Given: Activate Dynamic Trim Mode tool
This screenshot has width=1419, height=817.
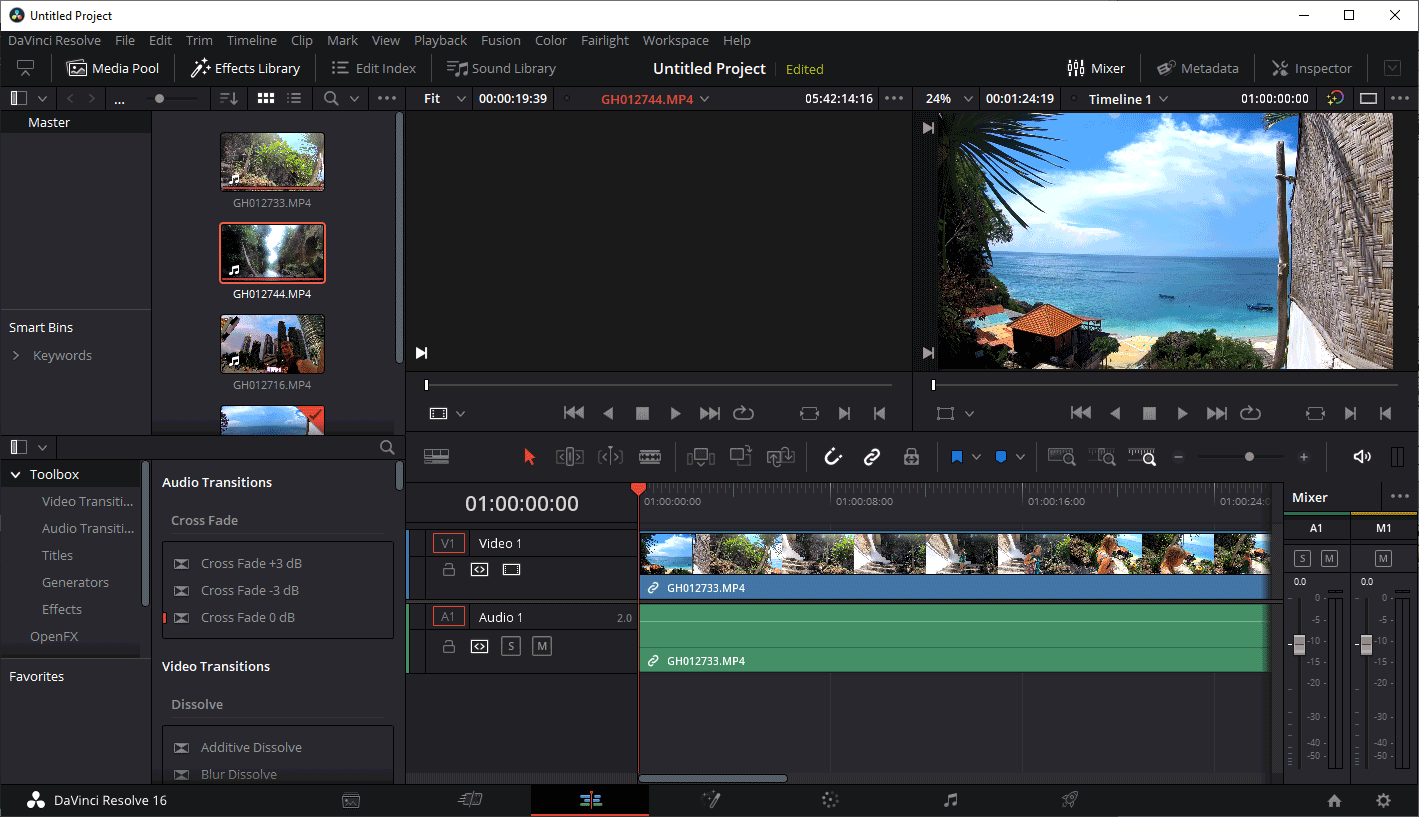Looking at the screenshot, I should [x=610, y=457].
